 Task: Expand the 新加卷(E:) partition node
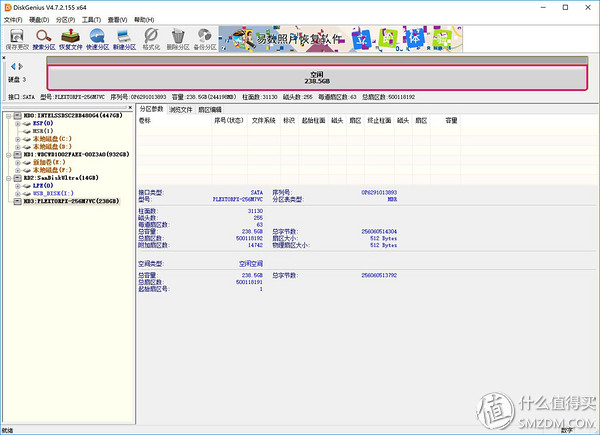click(x=18, y=163)
